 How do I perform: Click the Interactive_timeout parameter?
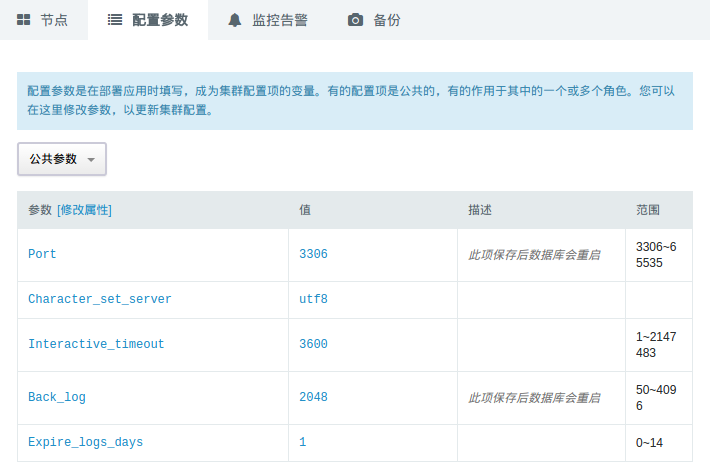tap(96, 345)
